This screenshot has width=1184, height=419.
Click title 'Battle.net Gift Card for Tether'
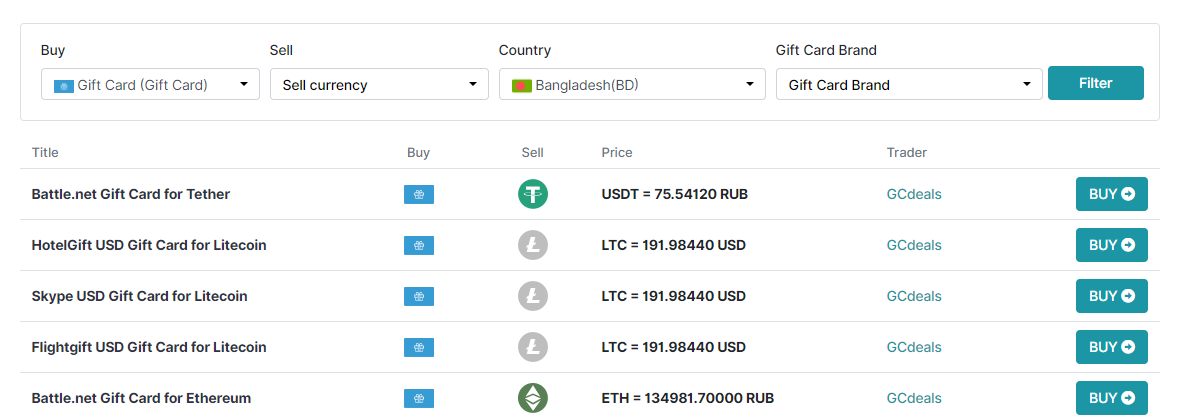[131, 194]
